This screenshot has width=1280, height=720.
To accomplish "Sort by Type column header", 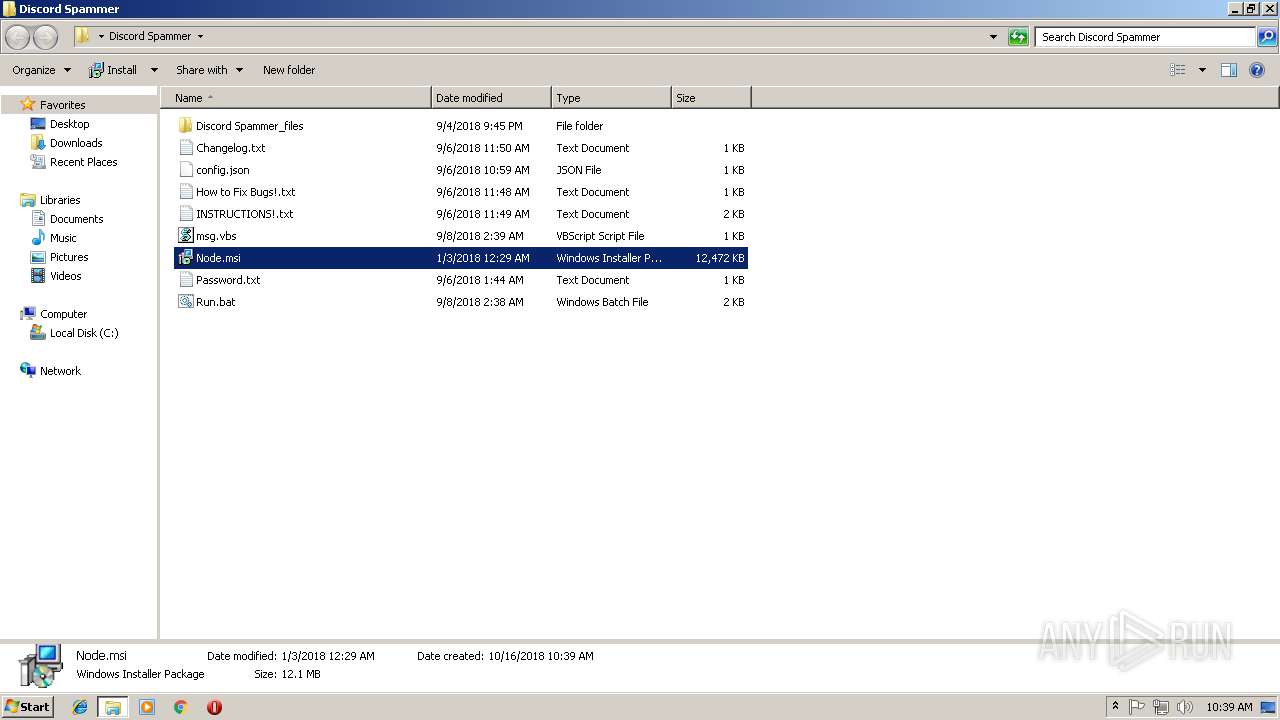I will point(611,98).
